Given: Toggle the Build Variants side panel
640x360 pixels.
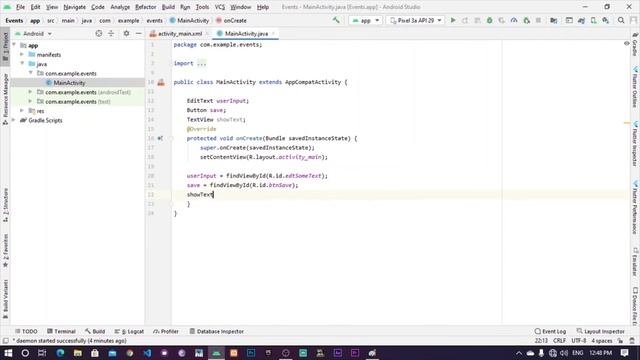Looking at the screenshot, I should pyautogui.click(x=5, y=299).
